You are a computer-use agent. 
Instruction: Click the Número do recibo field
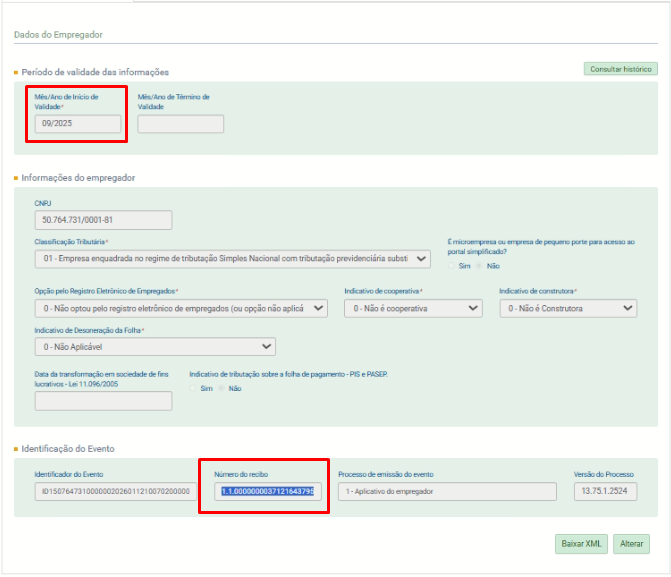(x=267, y=491)
